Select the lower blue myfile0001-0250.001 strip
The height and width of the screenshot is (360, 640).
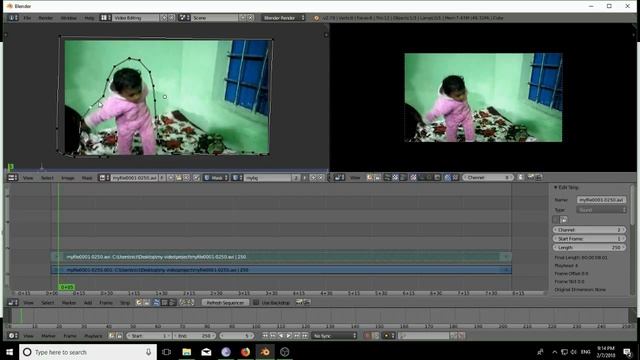click(281, 270)
